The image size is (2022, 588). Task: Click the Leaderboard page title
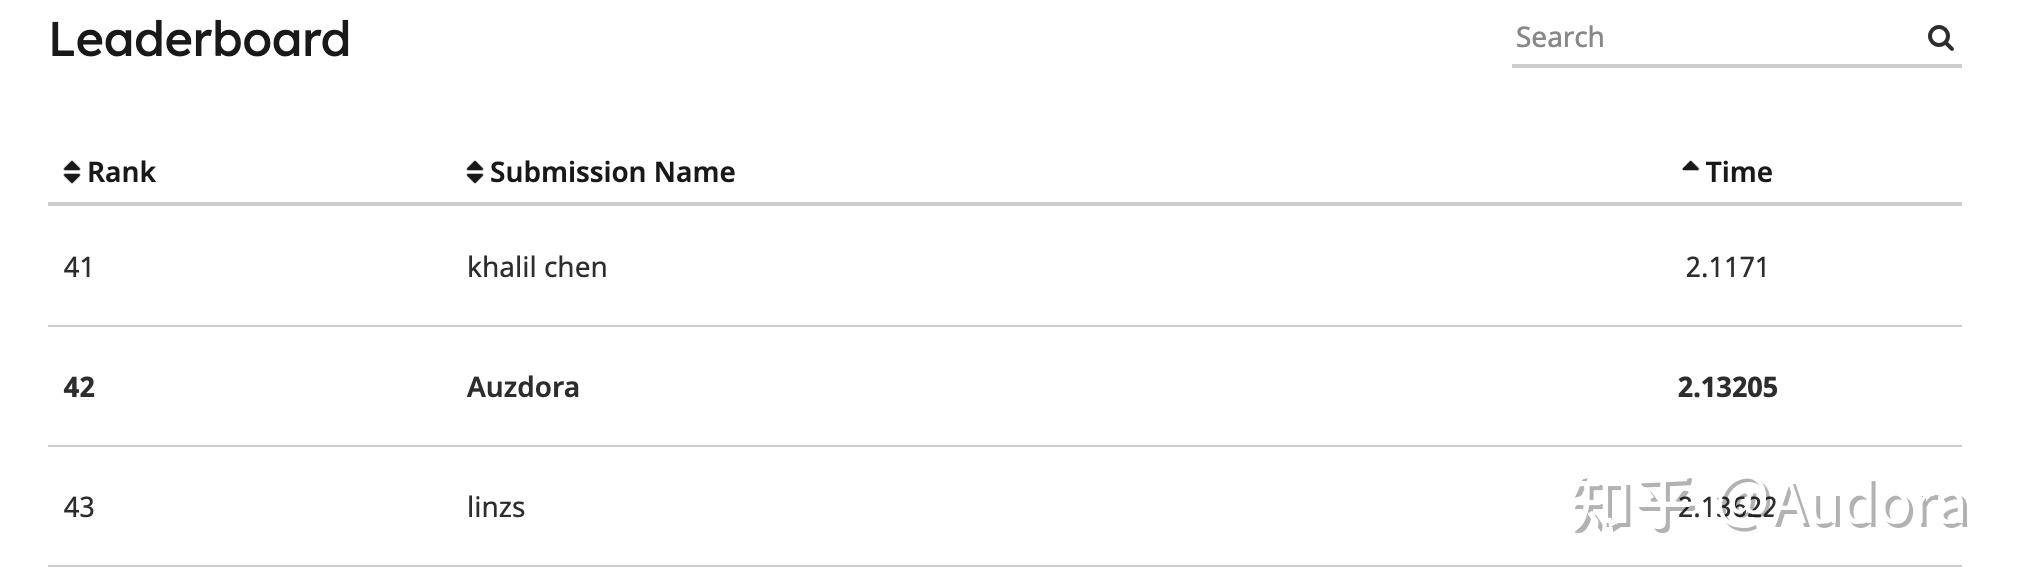pos(200,40)
